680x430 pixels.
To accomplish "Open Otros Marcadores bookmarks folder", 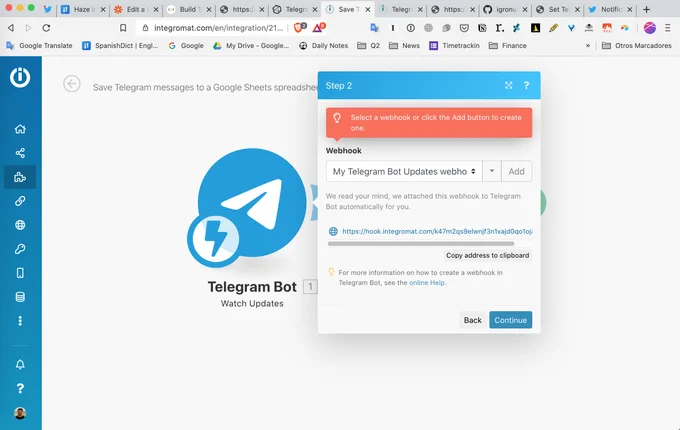I will click(x=637, y=46).
